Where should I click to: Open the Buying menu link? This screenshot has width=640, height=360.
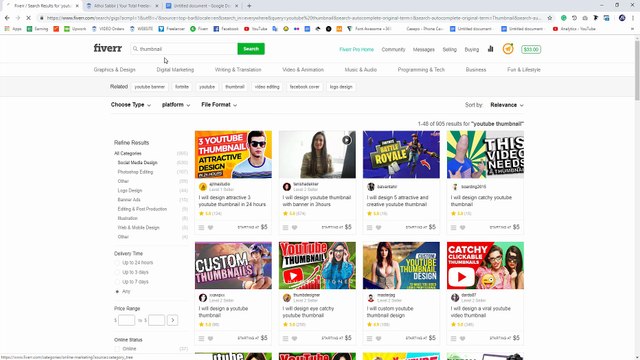point(471,49)
